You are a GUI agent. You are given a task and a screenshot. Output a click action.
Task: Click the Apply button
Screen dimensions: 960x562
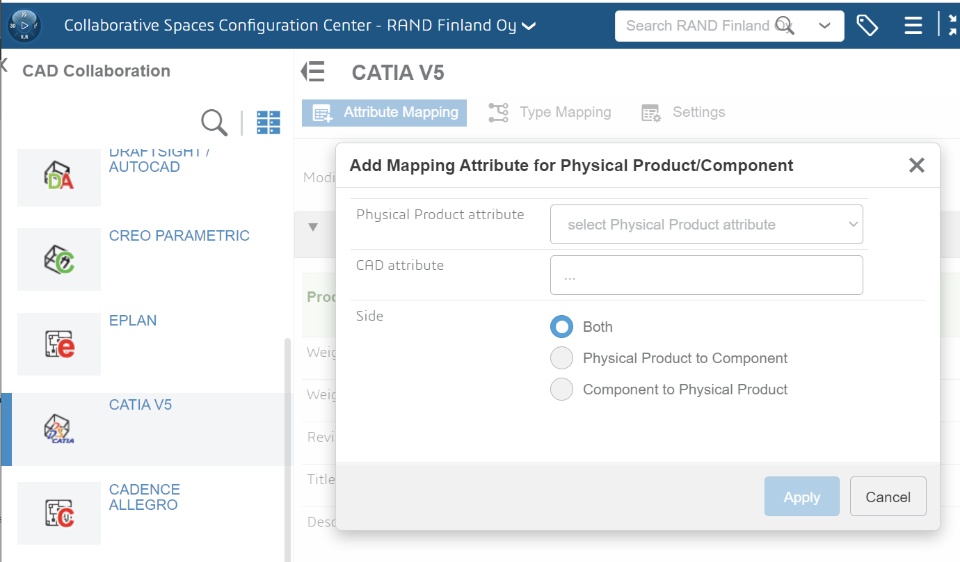(801, 496)
